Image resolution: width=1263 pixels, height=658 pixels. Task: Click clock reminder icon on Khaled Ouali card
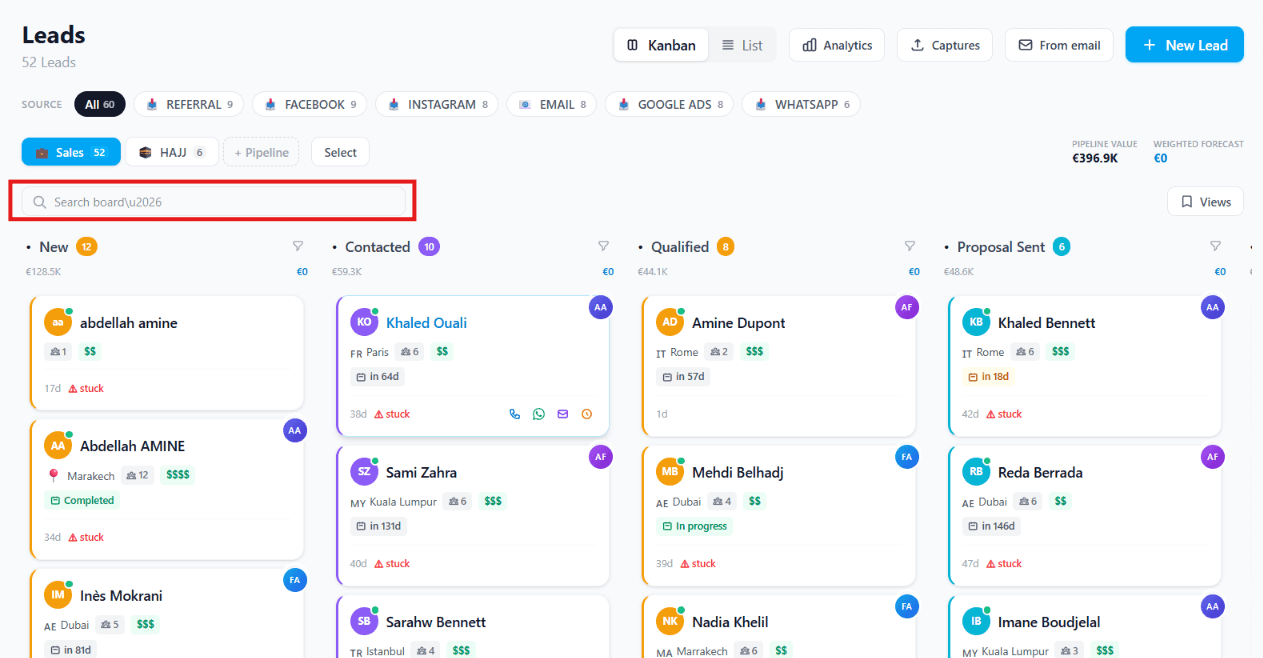[x=587, y=414]
